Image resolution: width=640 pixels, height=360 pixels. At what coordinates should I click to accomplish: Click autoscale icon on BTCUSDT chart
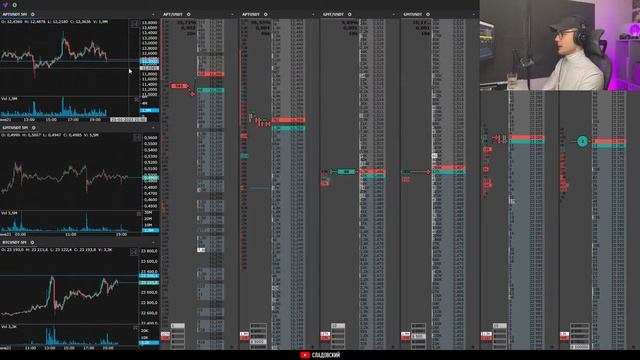[x=133, y=252]
